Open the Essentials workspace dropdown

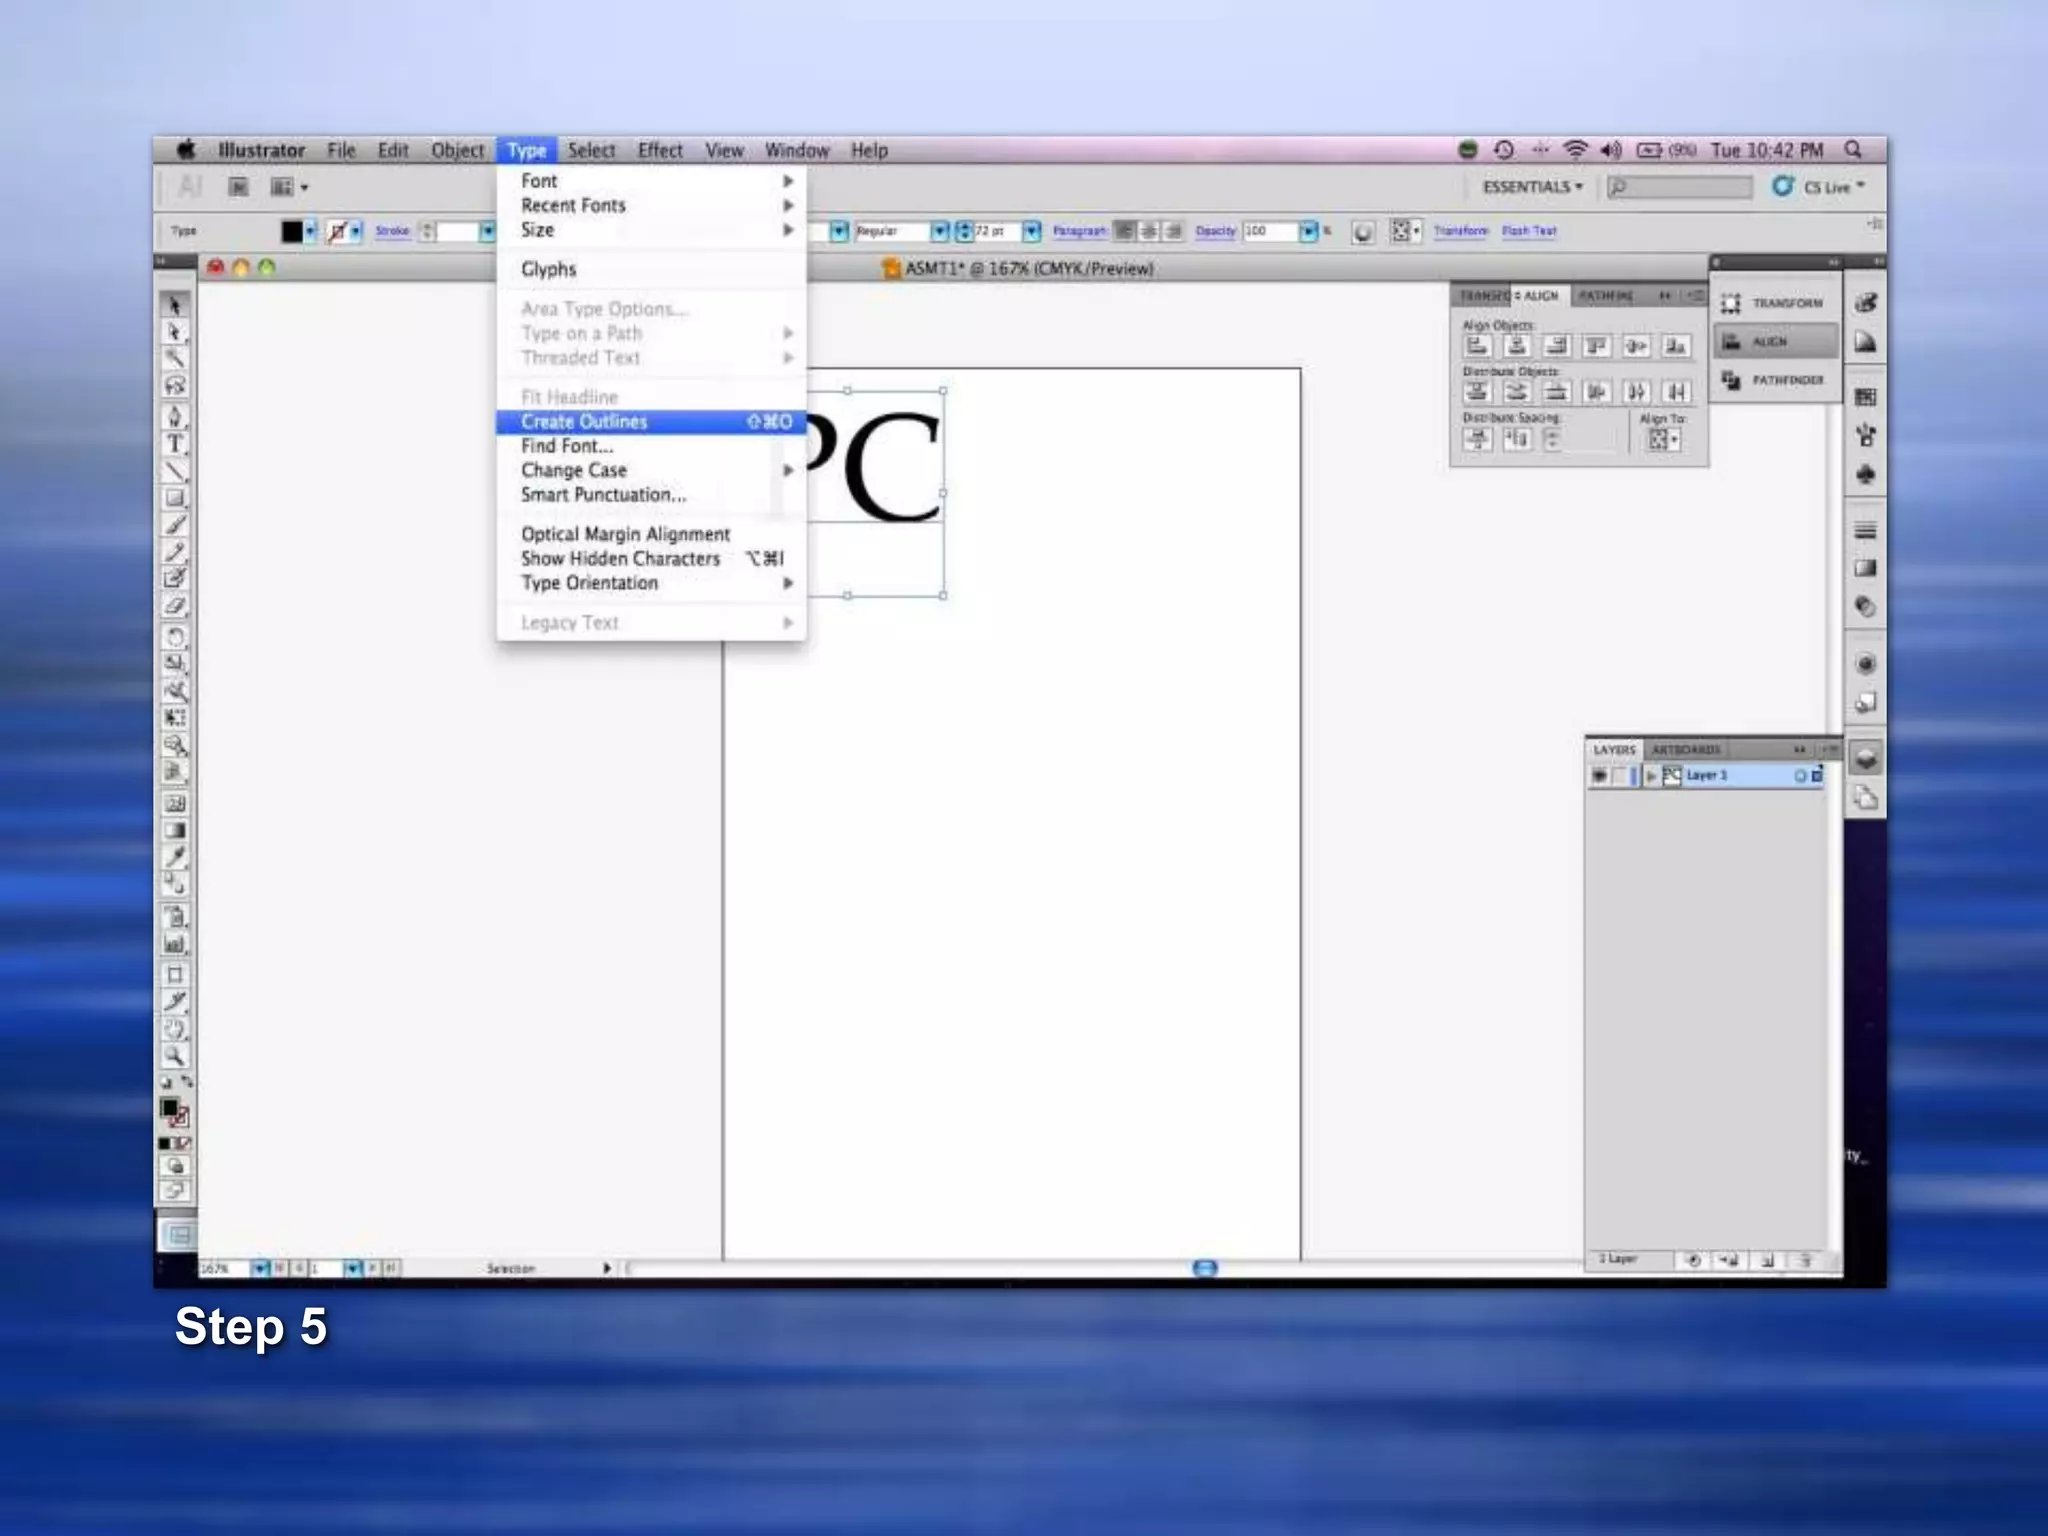[x=1532, y=187]
